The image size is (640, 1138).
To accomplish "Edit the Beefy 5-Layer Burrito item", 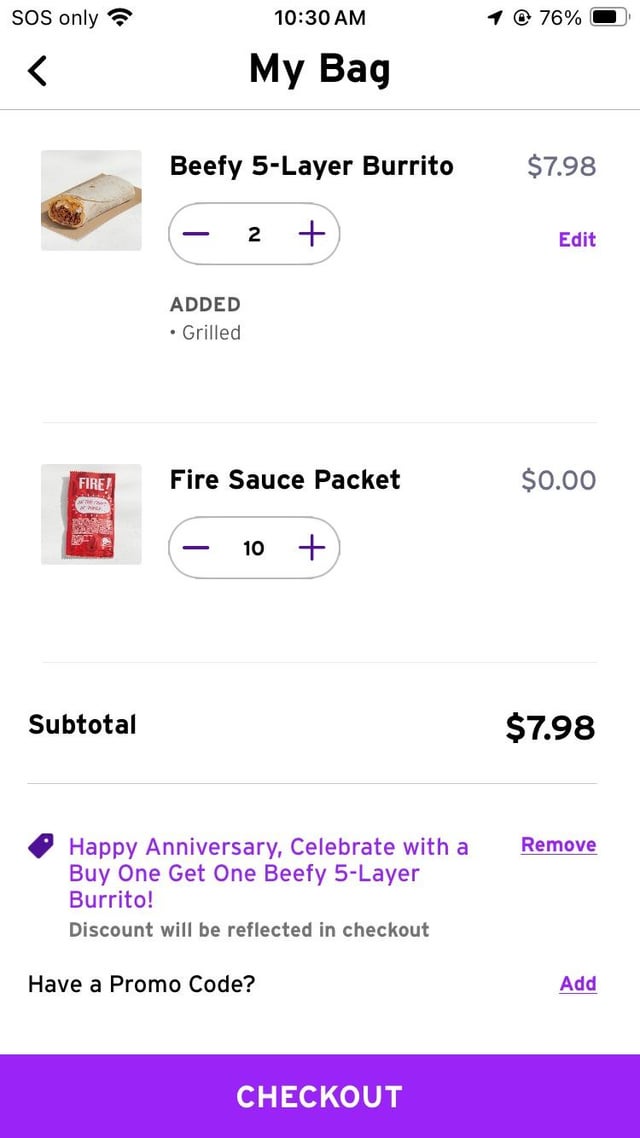I will [x=577, y=239].
